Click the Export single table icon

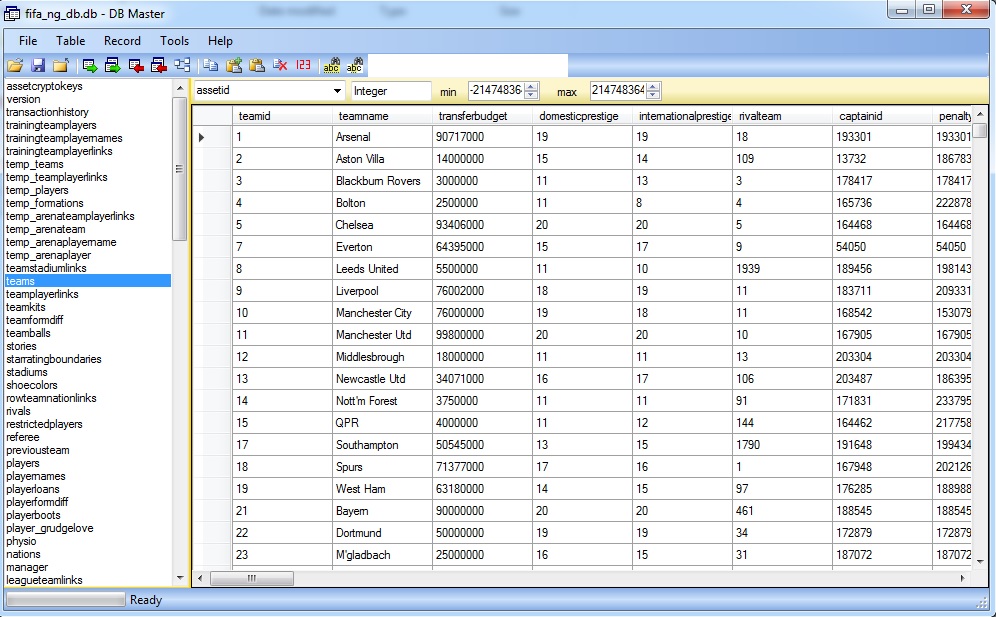pyautogui.click(x=90, y=65)
